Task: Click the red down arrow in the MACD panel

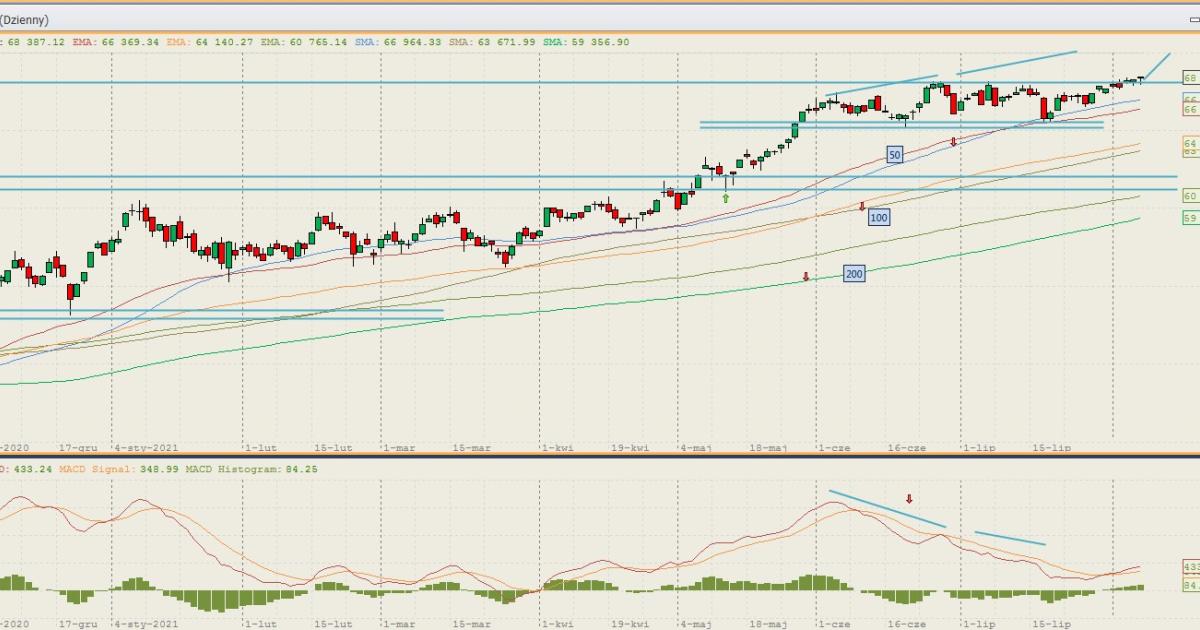Action: pyautogui.click(x=910, y=498)
